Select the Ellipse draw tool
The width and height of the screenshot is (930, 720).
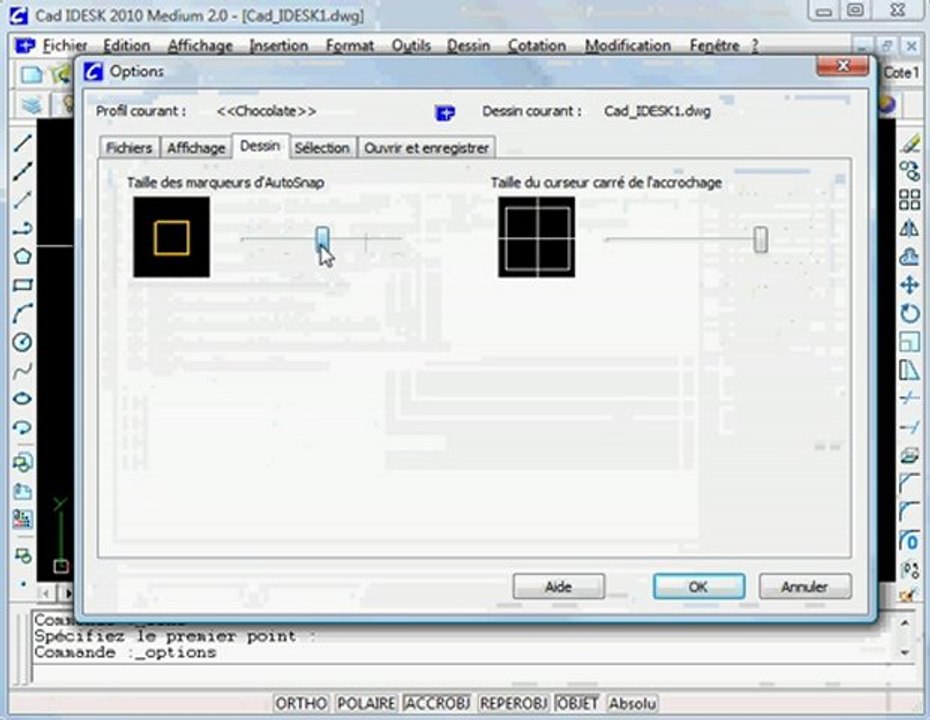point(23,399)
